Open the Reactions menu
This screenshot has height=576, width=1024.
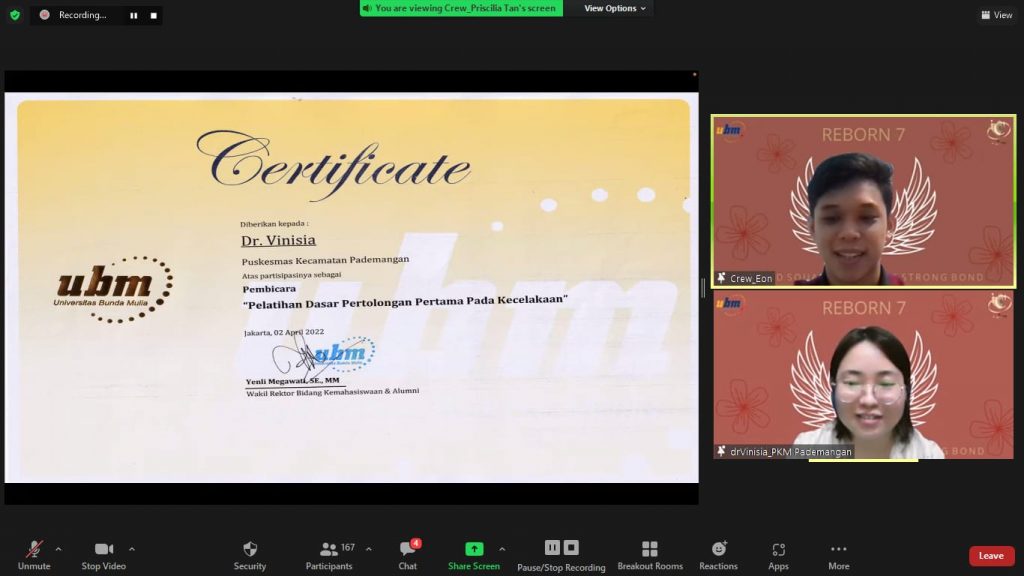718,556
